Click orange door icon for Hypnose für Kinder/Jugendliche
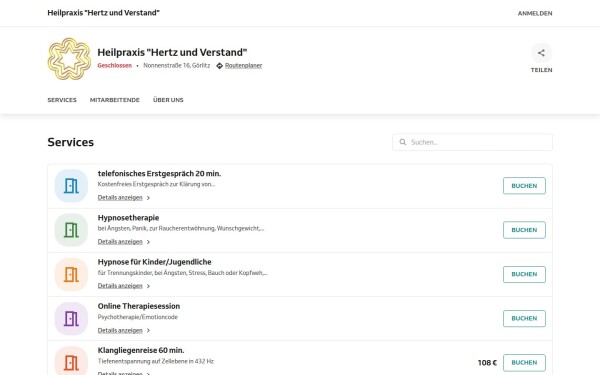Viewport: 600px width, 375px height. pyautogui.click(x=71, y=274)
